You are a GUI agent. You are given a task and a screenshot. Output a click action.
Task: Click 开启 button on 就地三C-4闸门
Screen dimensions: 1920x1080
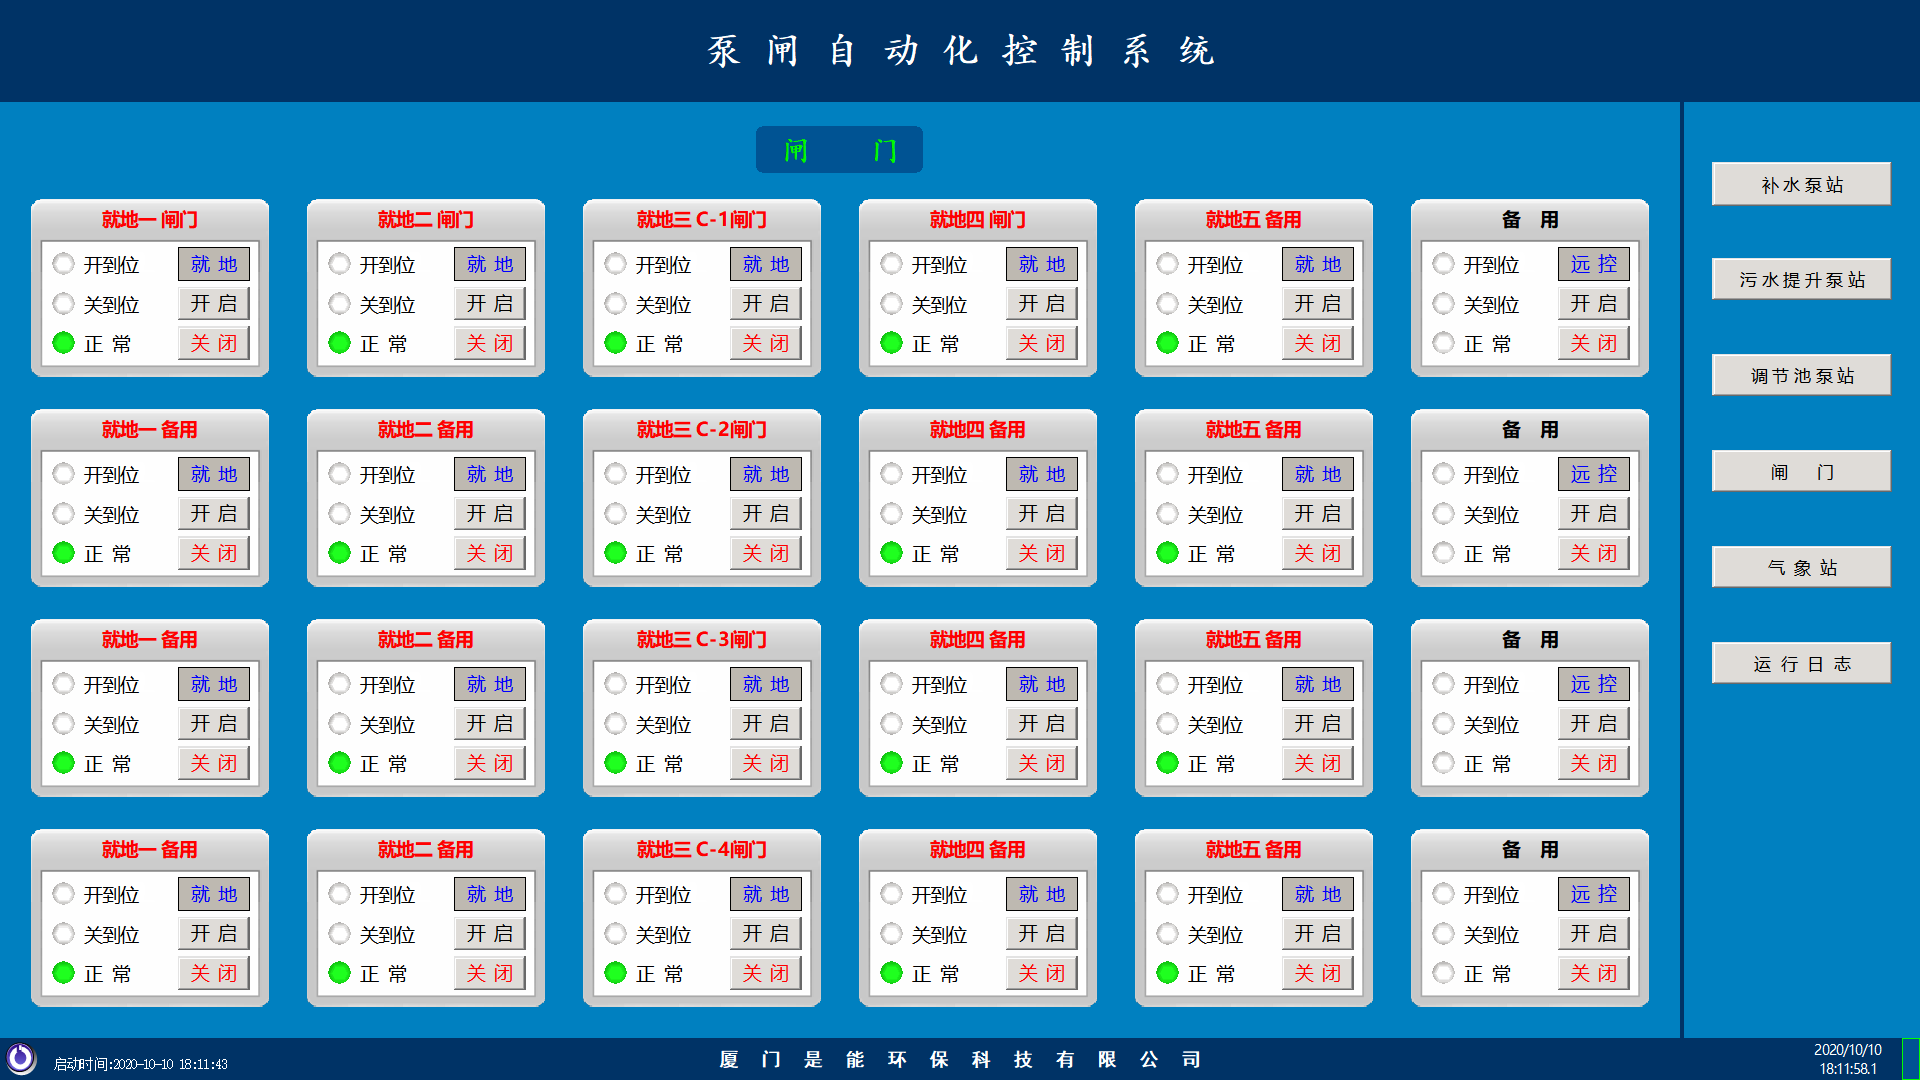pyautogui.click(x=765, y=932)
